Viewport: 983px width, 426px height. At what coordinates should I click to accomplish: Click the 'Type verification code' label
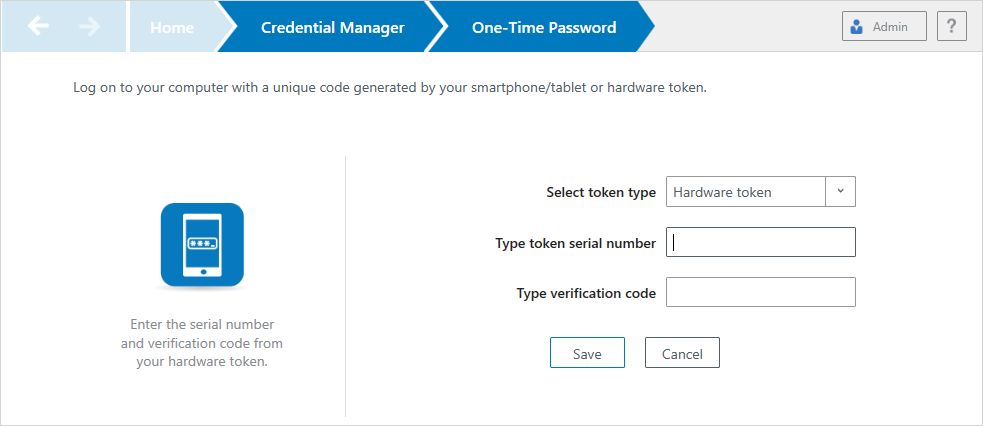pyautogui.click(x=586, y=293)
